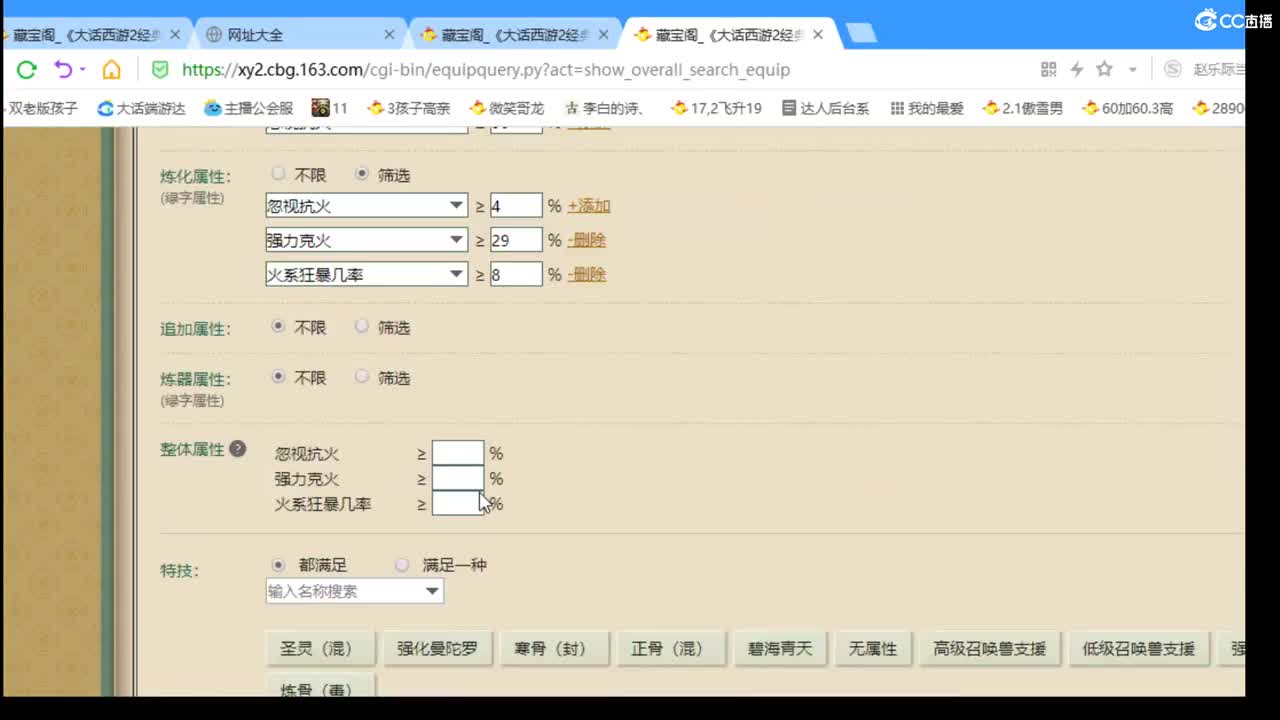
Task: Click the QR code icon in the toolbar
Action: point(1048,69)
